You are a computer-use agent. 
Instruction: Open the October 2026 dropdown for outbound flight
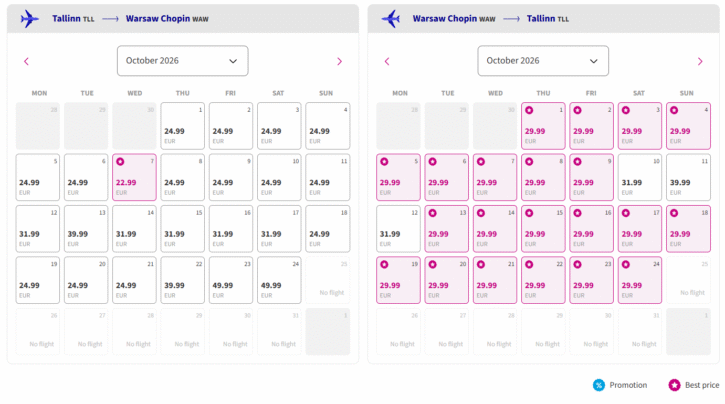point(182,61)
